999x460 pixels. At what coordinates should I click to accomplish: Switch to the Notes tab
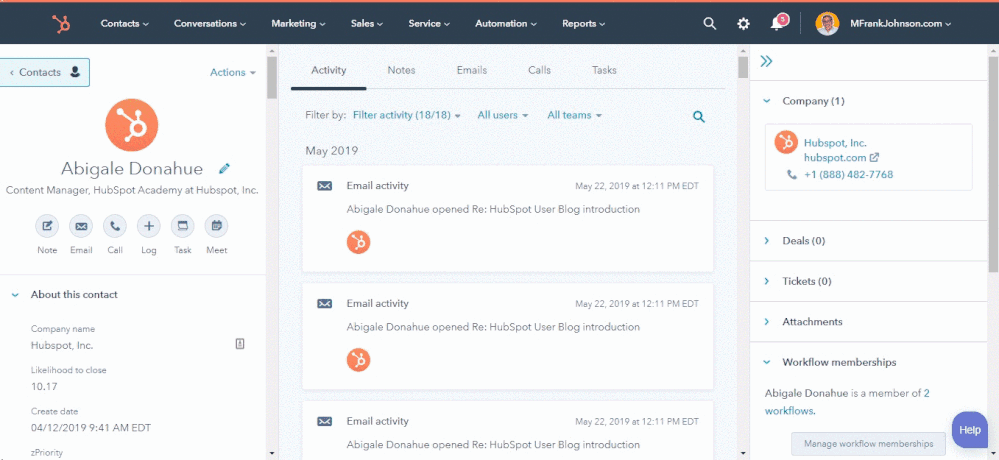(401, 70)
